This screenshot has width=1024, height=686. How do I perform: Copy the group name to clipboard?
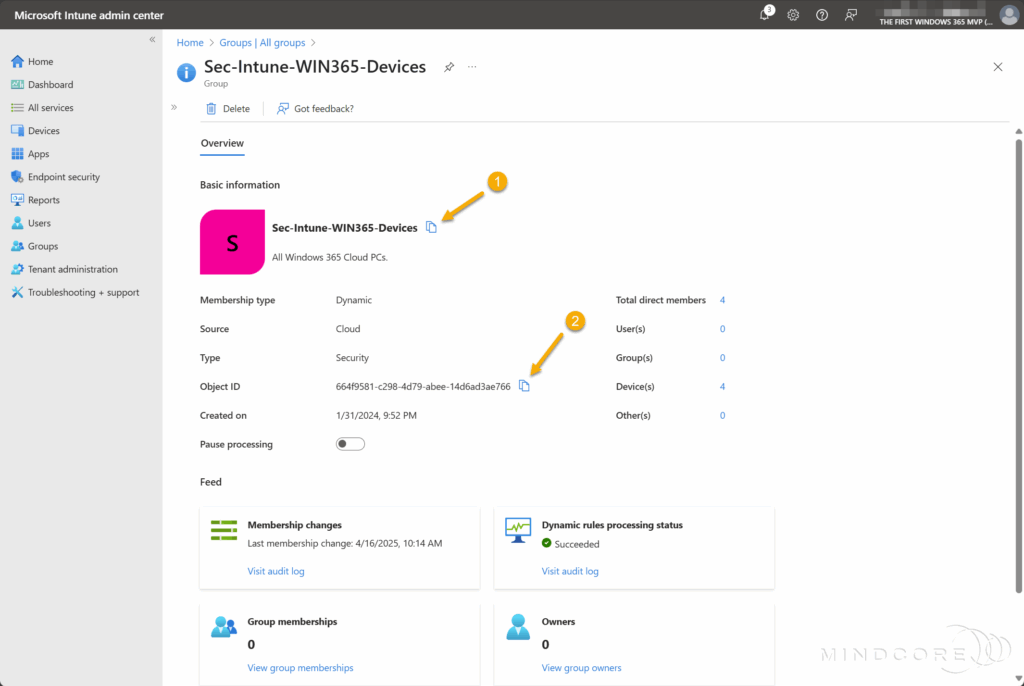(431, 227)
